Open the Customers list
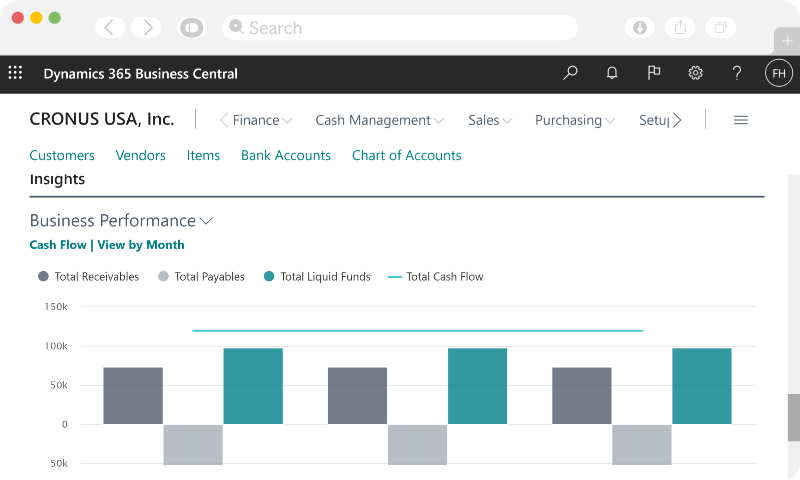The height and width of the screenshot is (480, 800). click(62, 155)
